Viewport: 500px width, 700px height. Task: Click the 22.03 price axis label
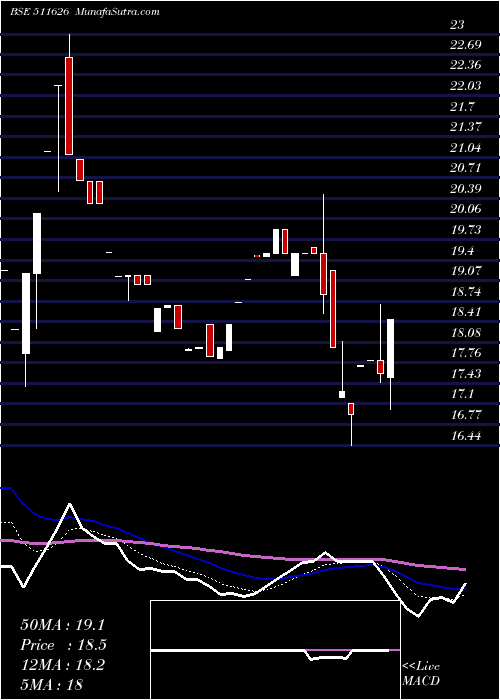pos(466,86)
